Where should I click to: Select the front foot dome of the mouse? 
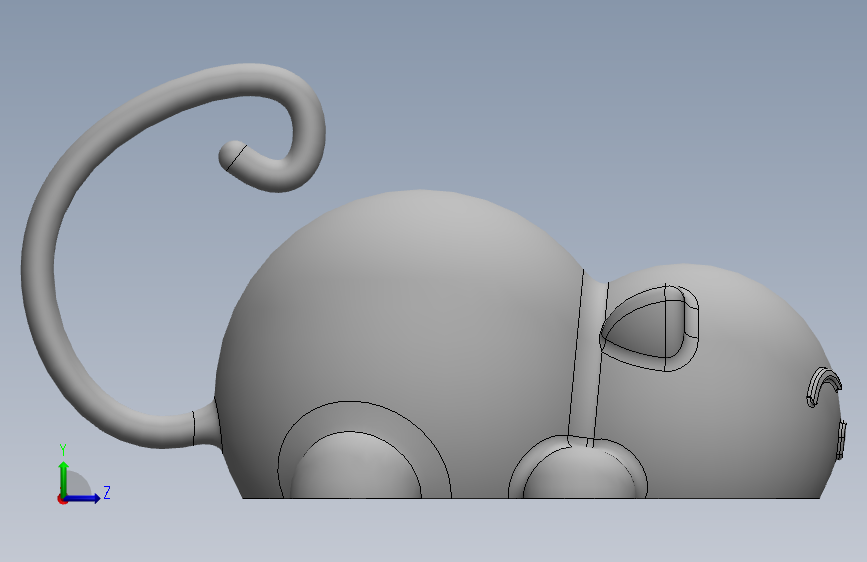[x=579, y=473]
